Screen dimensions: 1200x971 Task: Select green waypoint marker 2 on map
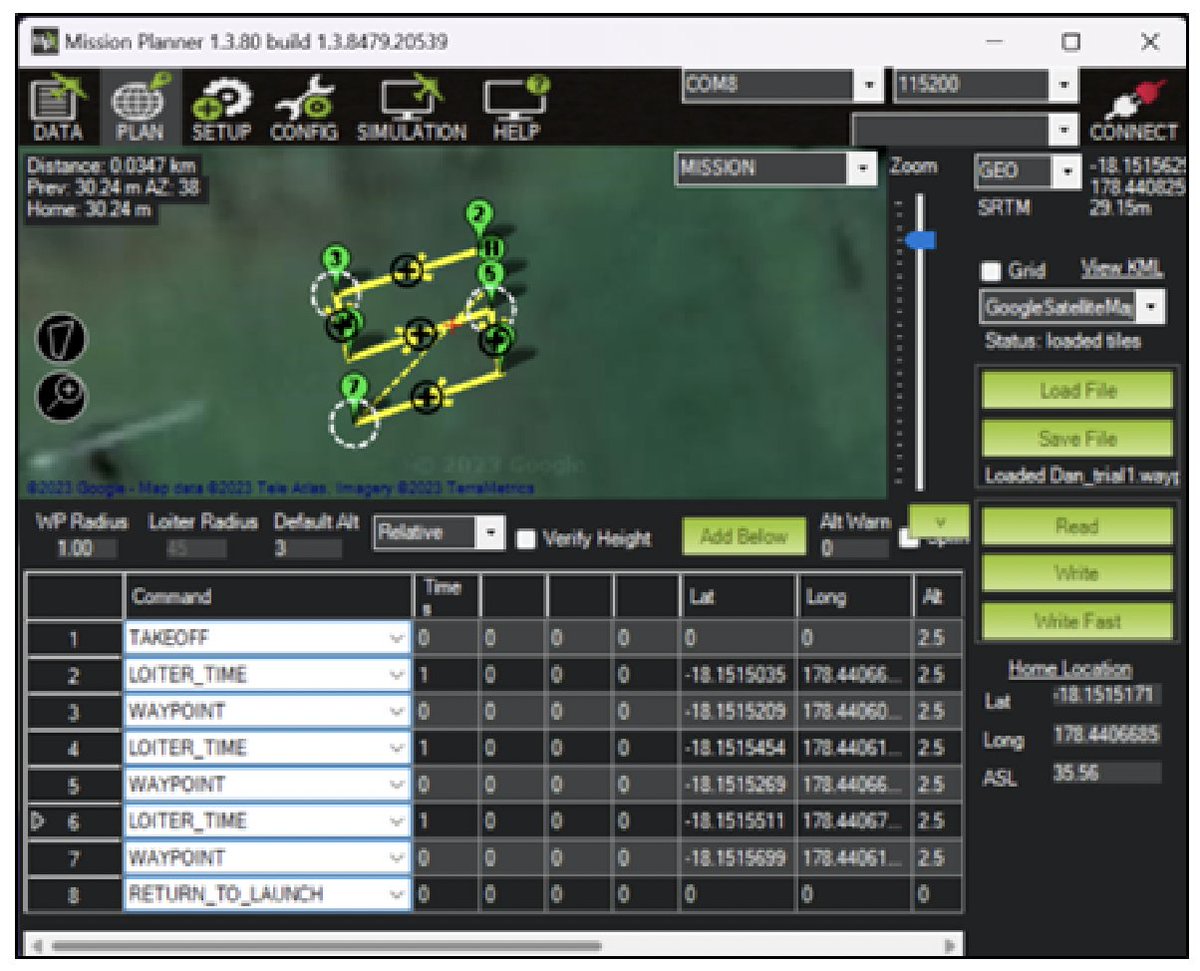pos(480,215)
